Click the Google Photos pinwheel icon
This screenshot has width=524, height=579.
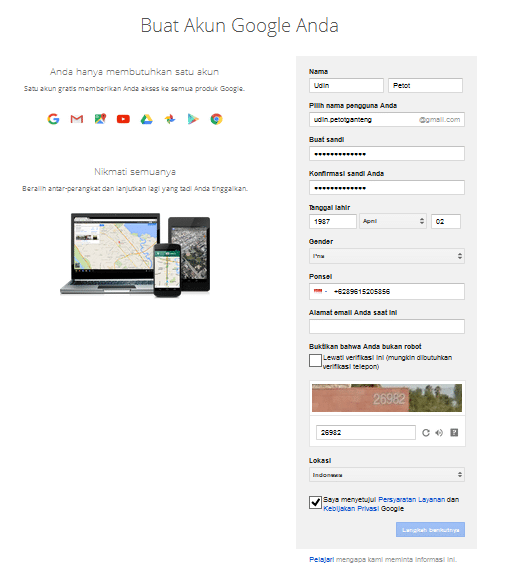click(x=170, y=119)
